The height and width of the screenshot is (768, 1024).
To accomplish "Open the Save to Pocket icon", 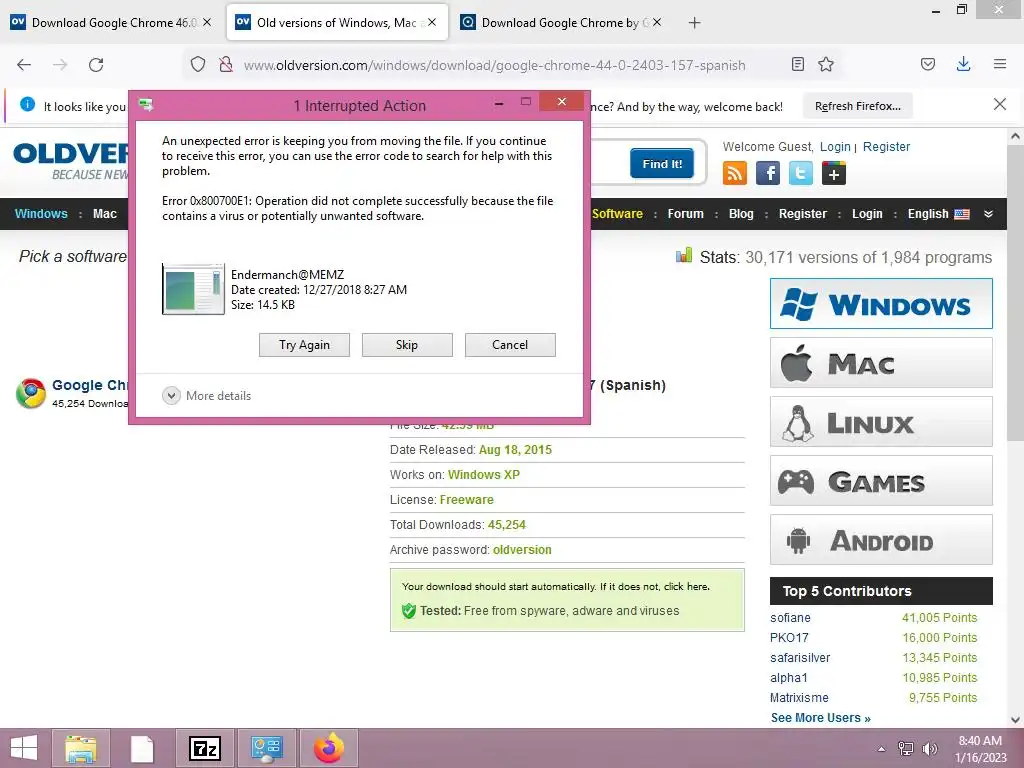I will 927,64.
